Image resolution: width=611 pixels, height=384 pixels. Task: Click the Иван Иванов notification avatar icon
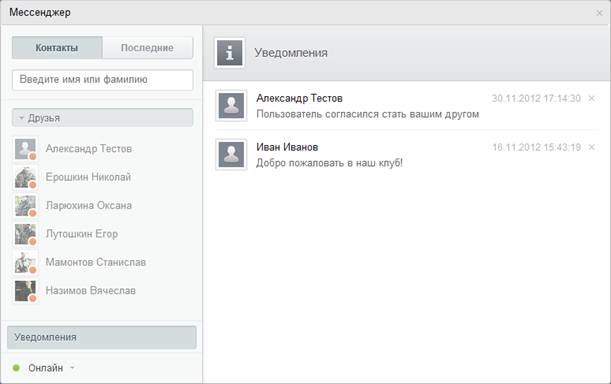point(231,154)
